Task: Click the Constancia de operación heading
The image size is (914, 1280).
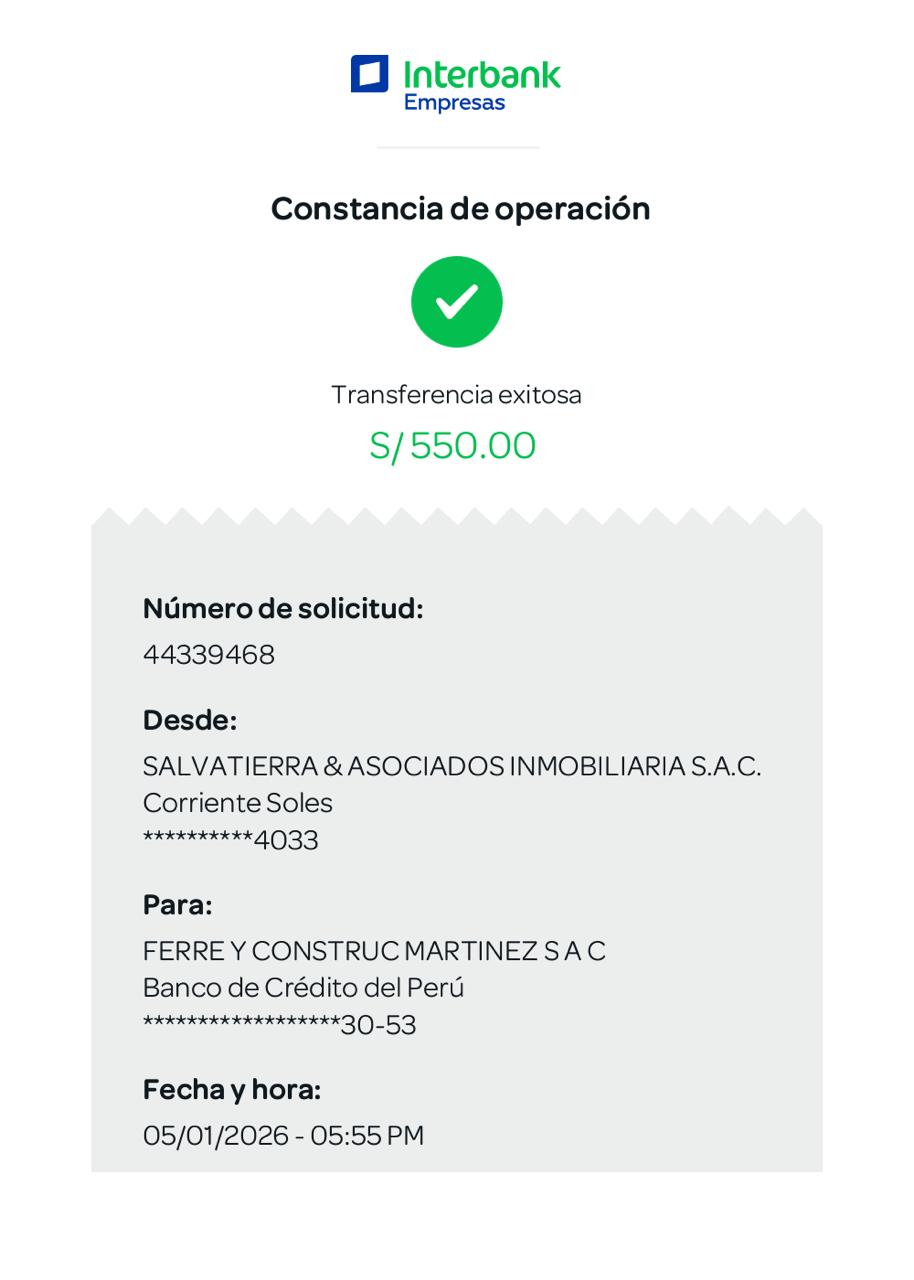Action: 460,208
